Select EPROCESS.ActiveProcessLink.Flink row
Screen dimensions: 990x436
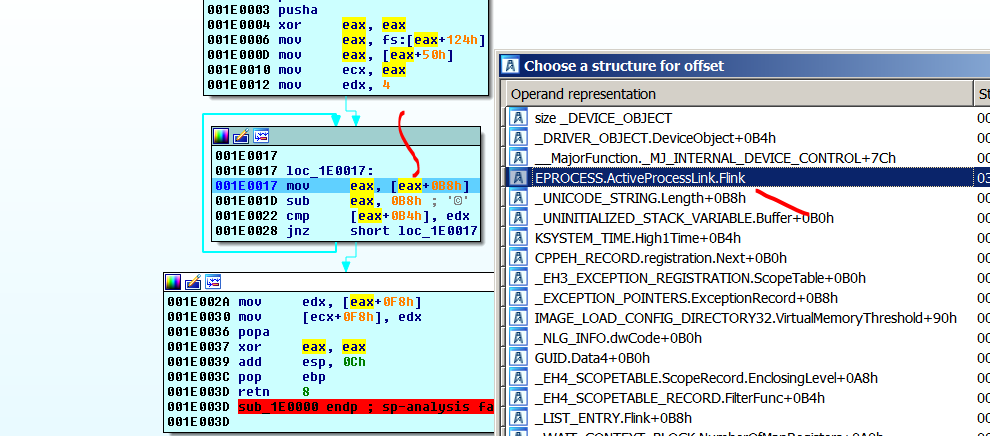[640, 178]
